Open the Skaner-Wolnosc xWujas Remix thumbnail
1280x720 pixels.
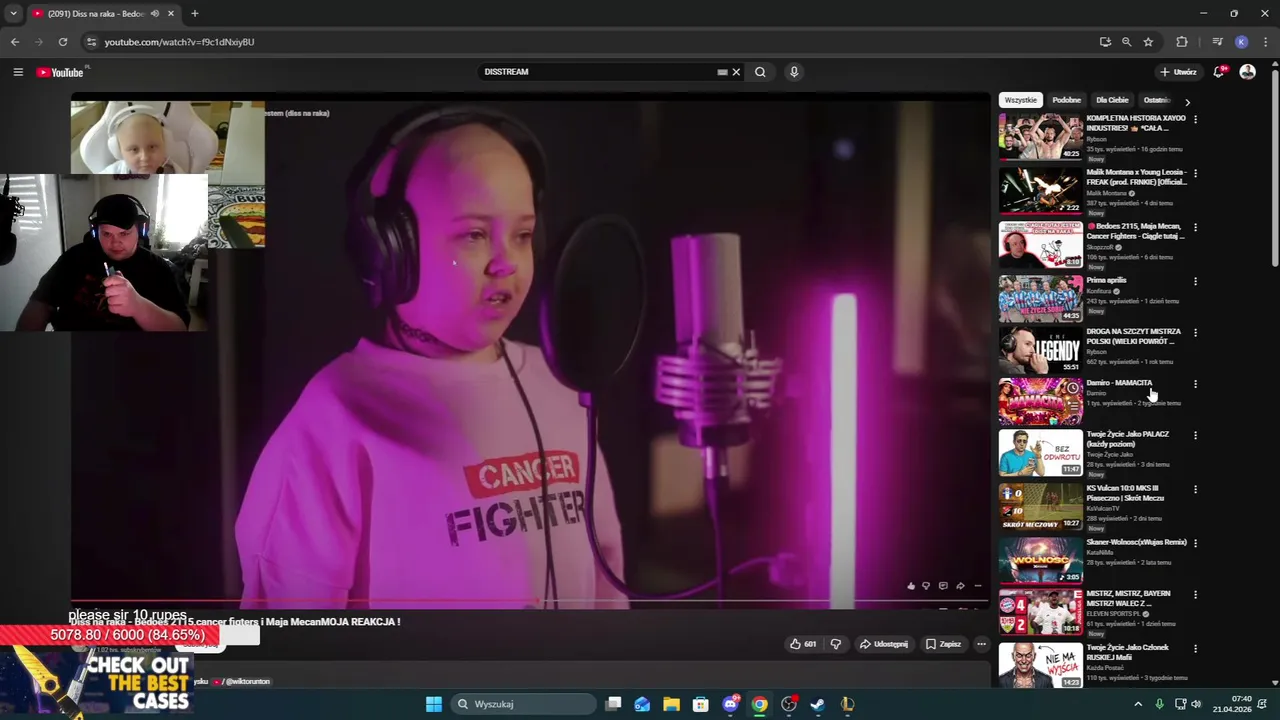coord(1040,560)
